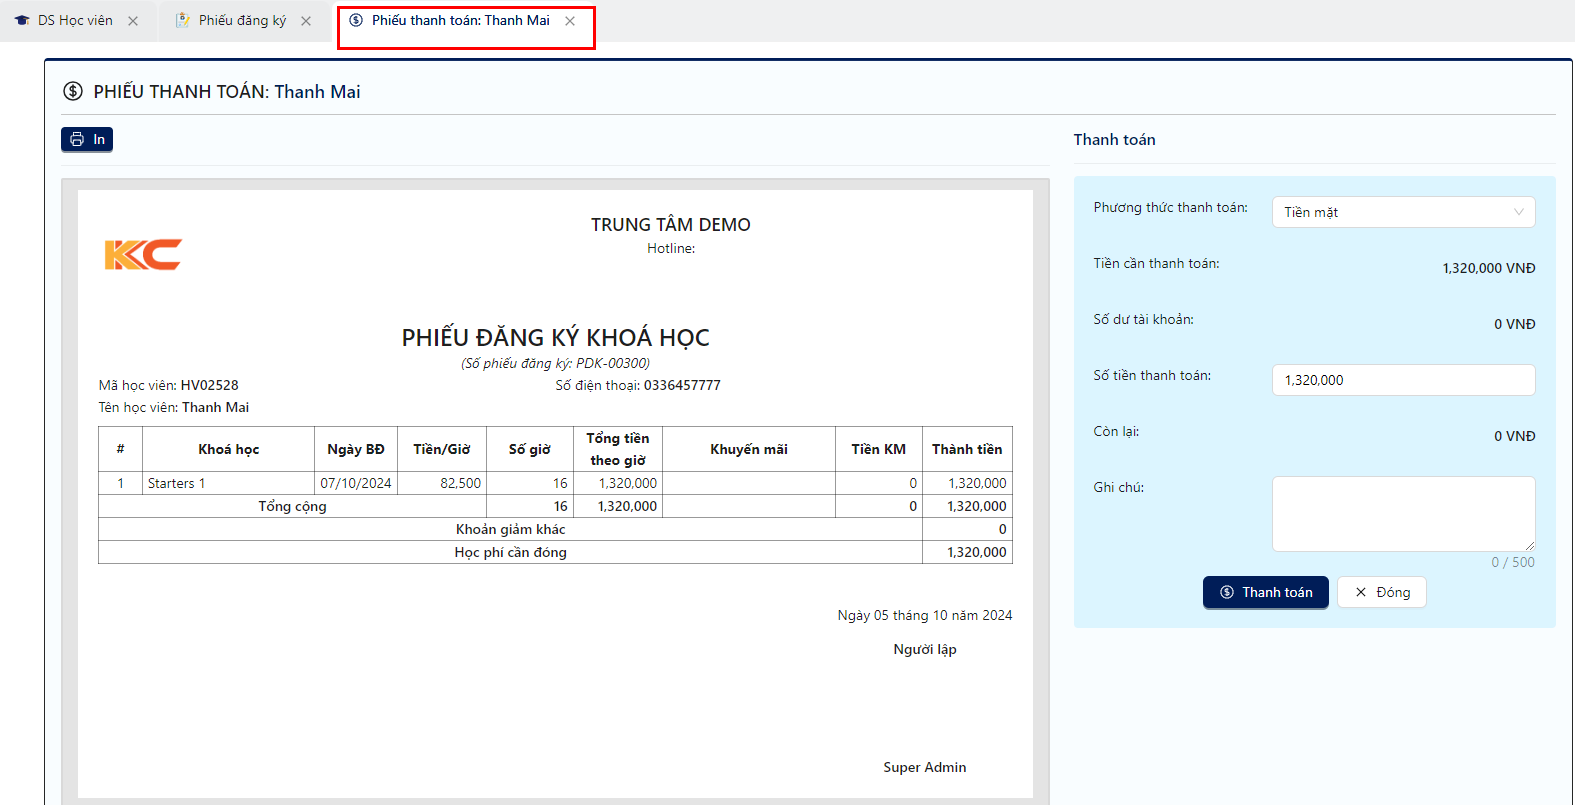Click student code HV02528

[210, 385]
